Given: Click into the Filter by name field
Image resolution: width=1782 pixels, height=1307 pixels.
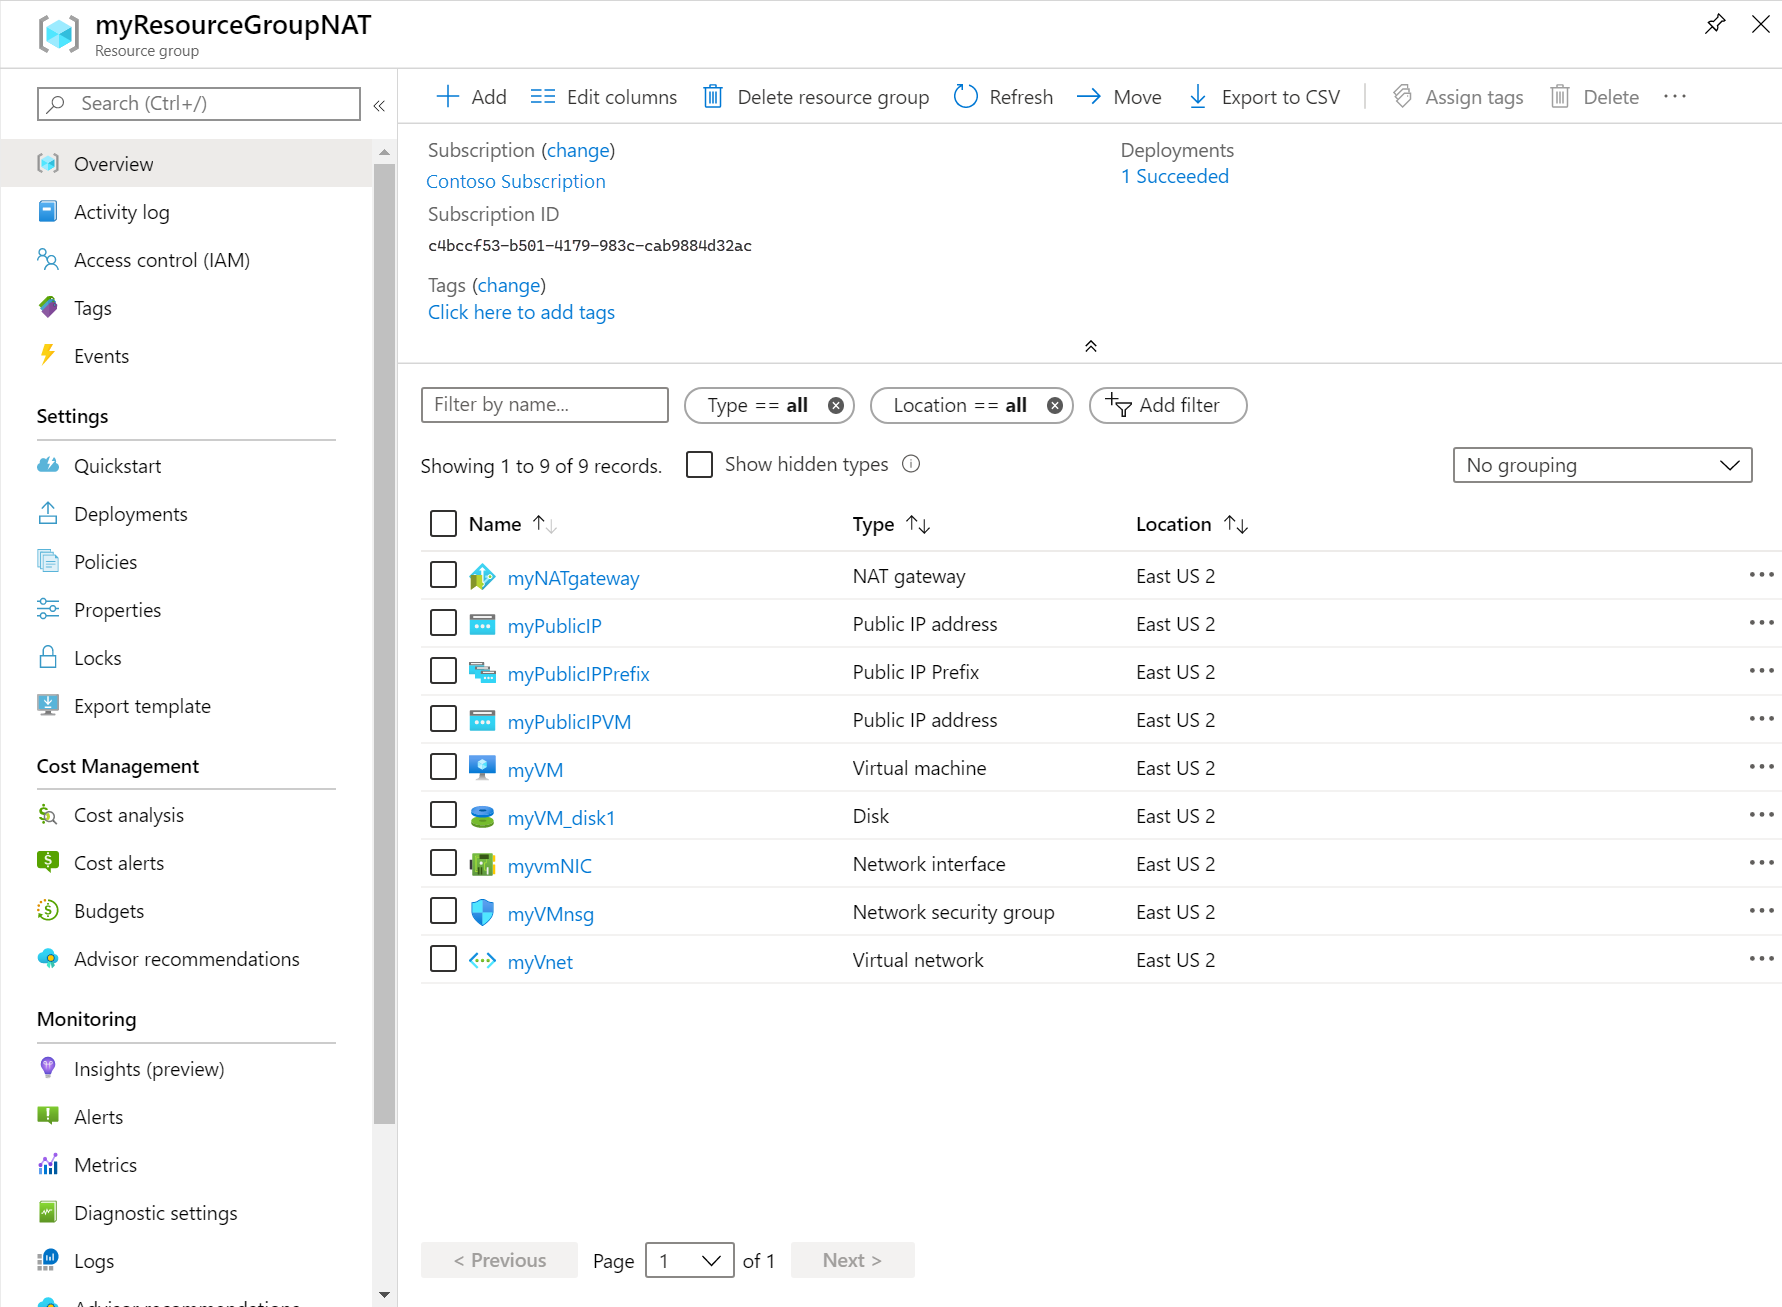Looking at the screenshot, I should 544,405.
